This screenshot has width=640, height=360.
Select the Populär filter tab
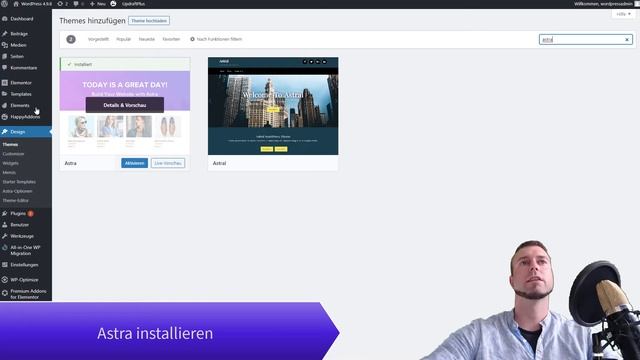pos(123,39)
